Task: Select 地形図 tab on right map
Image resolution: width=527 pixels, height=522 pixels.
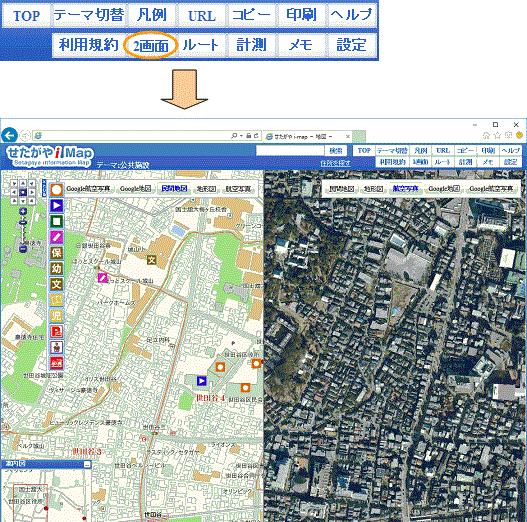Action: (x=373, y=189)
